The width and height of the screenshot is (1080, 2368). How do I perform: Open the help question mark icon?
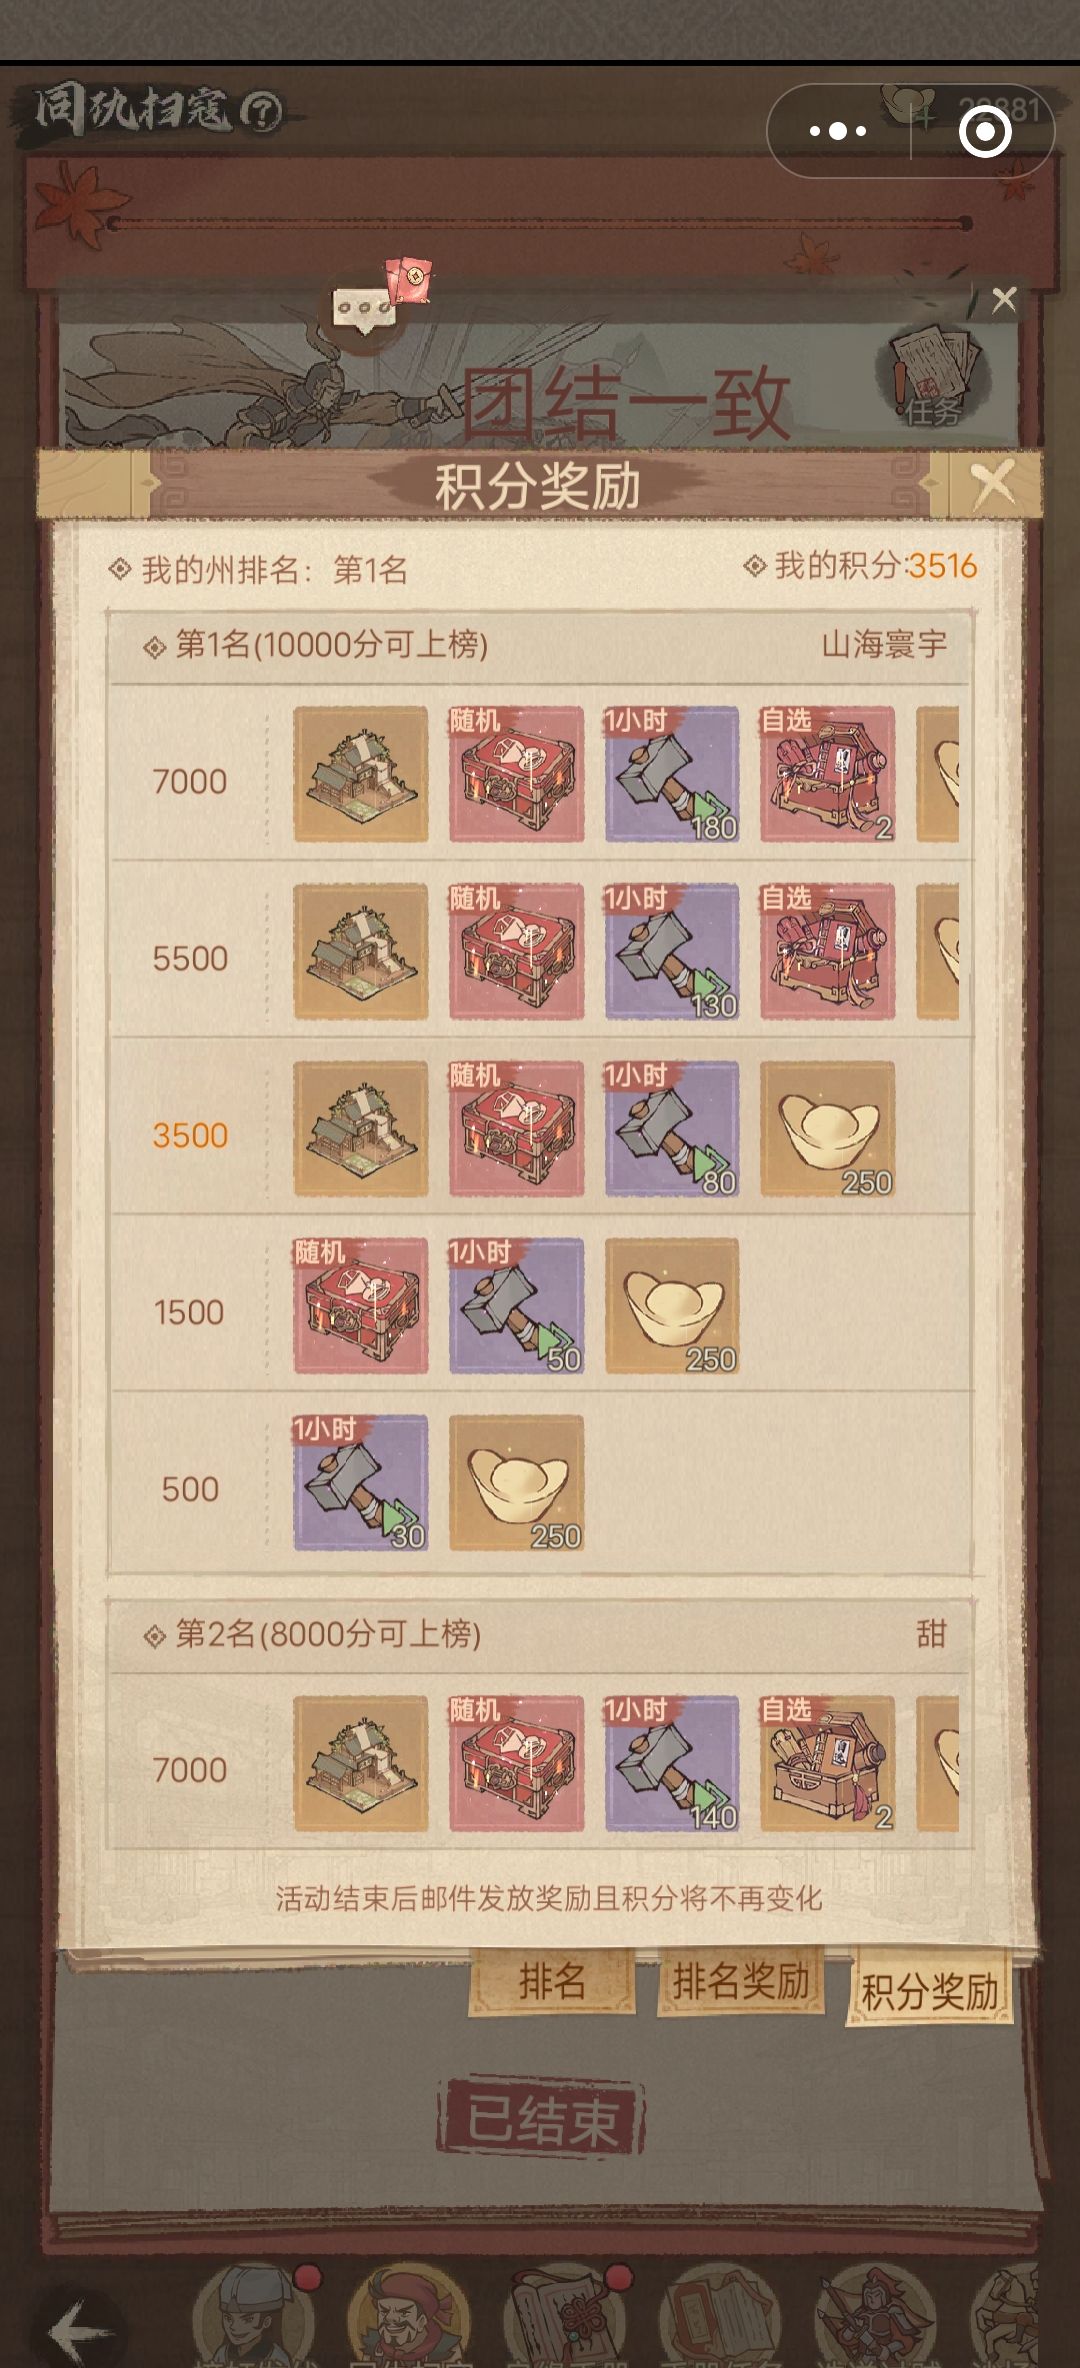coord(261,112)
